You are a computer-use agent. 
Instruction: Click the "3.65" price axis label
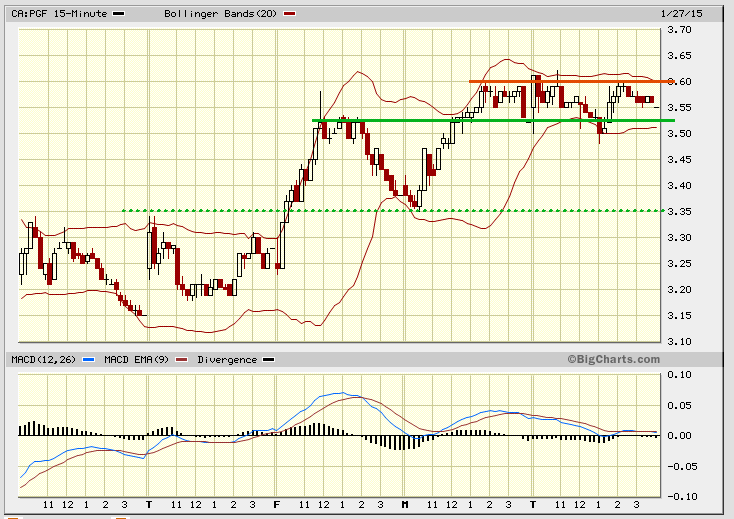pyautogui.click(x=679, y=56)
